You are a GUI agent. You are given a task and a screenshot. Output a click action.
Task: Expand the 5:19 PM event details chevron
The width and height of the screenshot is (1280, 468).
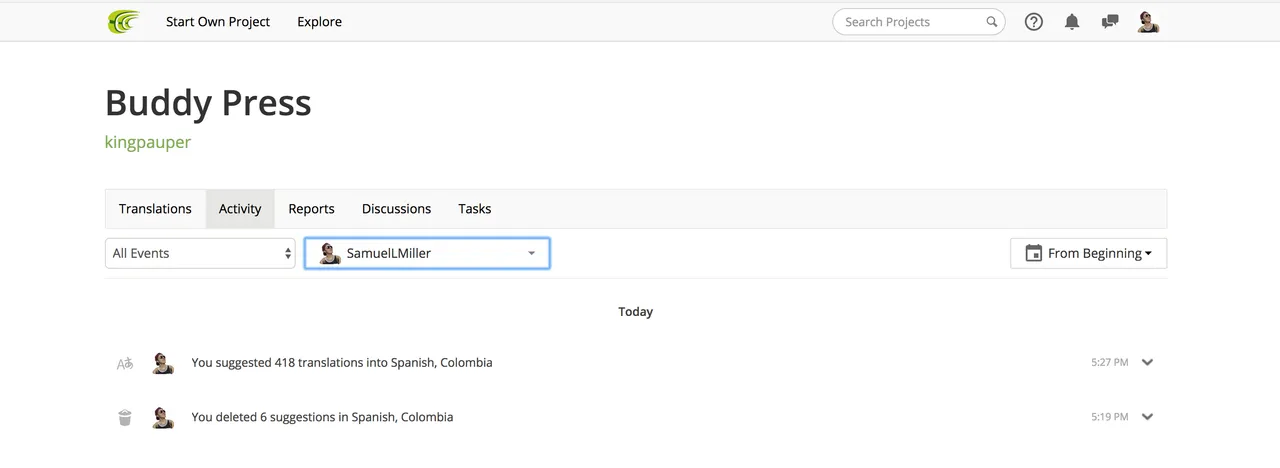[x=1147, y=417]
